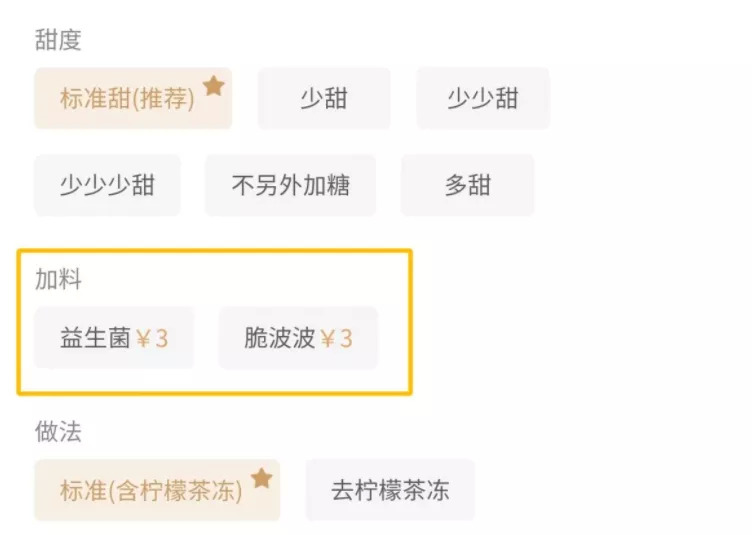The image size is (752, 535).
Task: Click the star icon on 标准甜(推荐)
Action: click(213, 86)
